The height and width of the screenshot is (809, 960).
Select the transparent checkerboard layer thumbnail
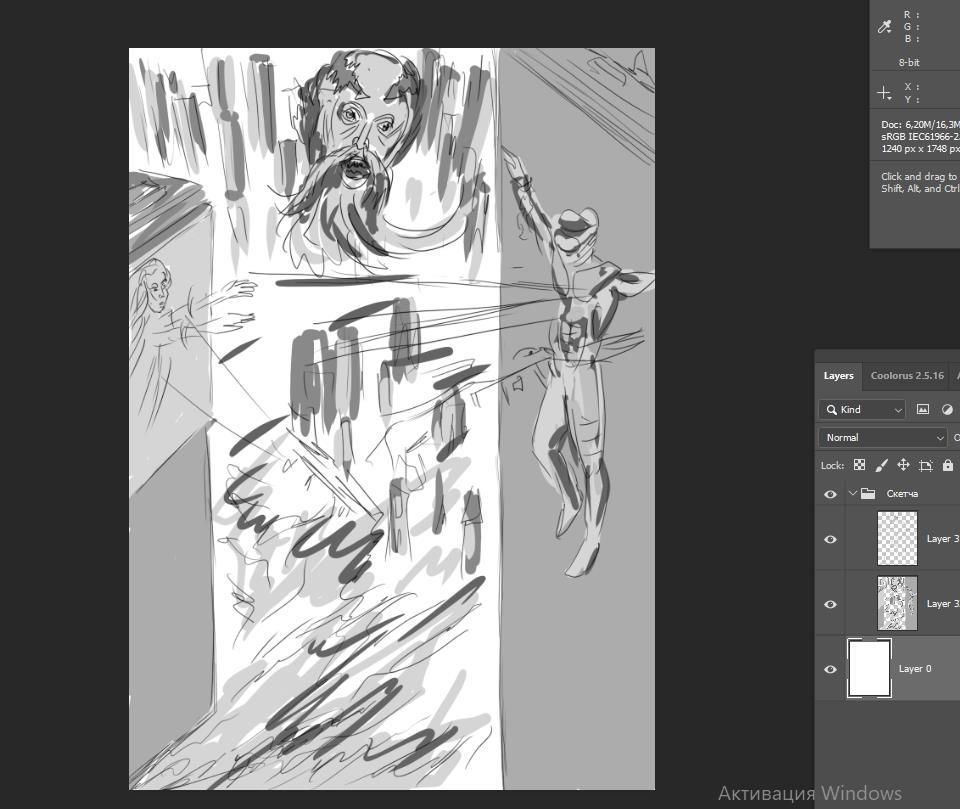[x=898, y=538]
